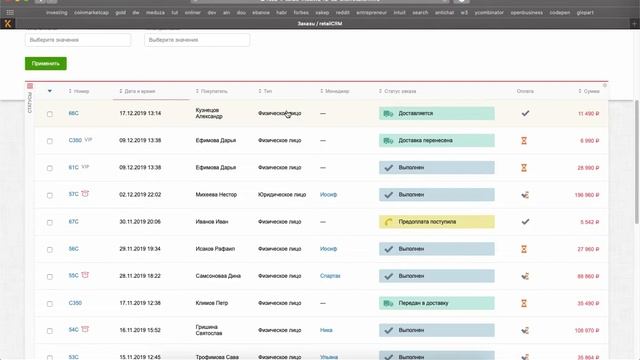
Task: Select checkbox for order 57C Михеева Нестор
Action: (x=50, y=195)
